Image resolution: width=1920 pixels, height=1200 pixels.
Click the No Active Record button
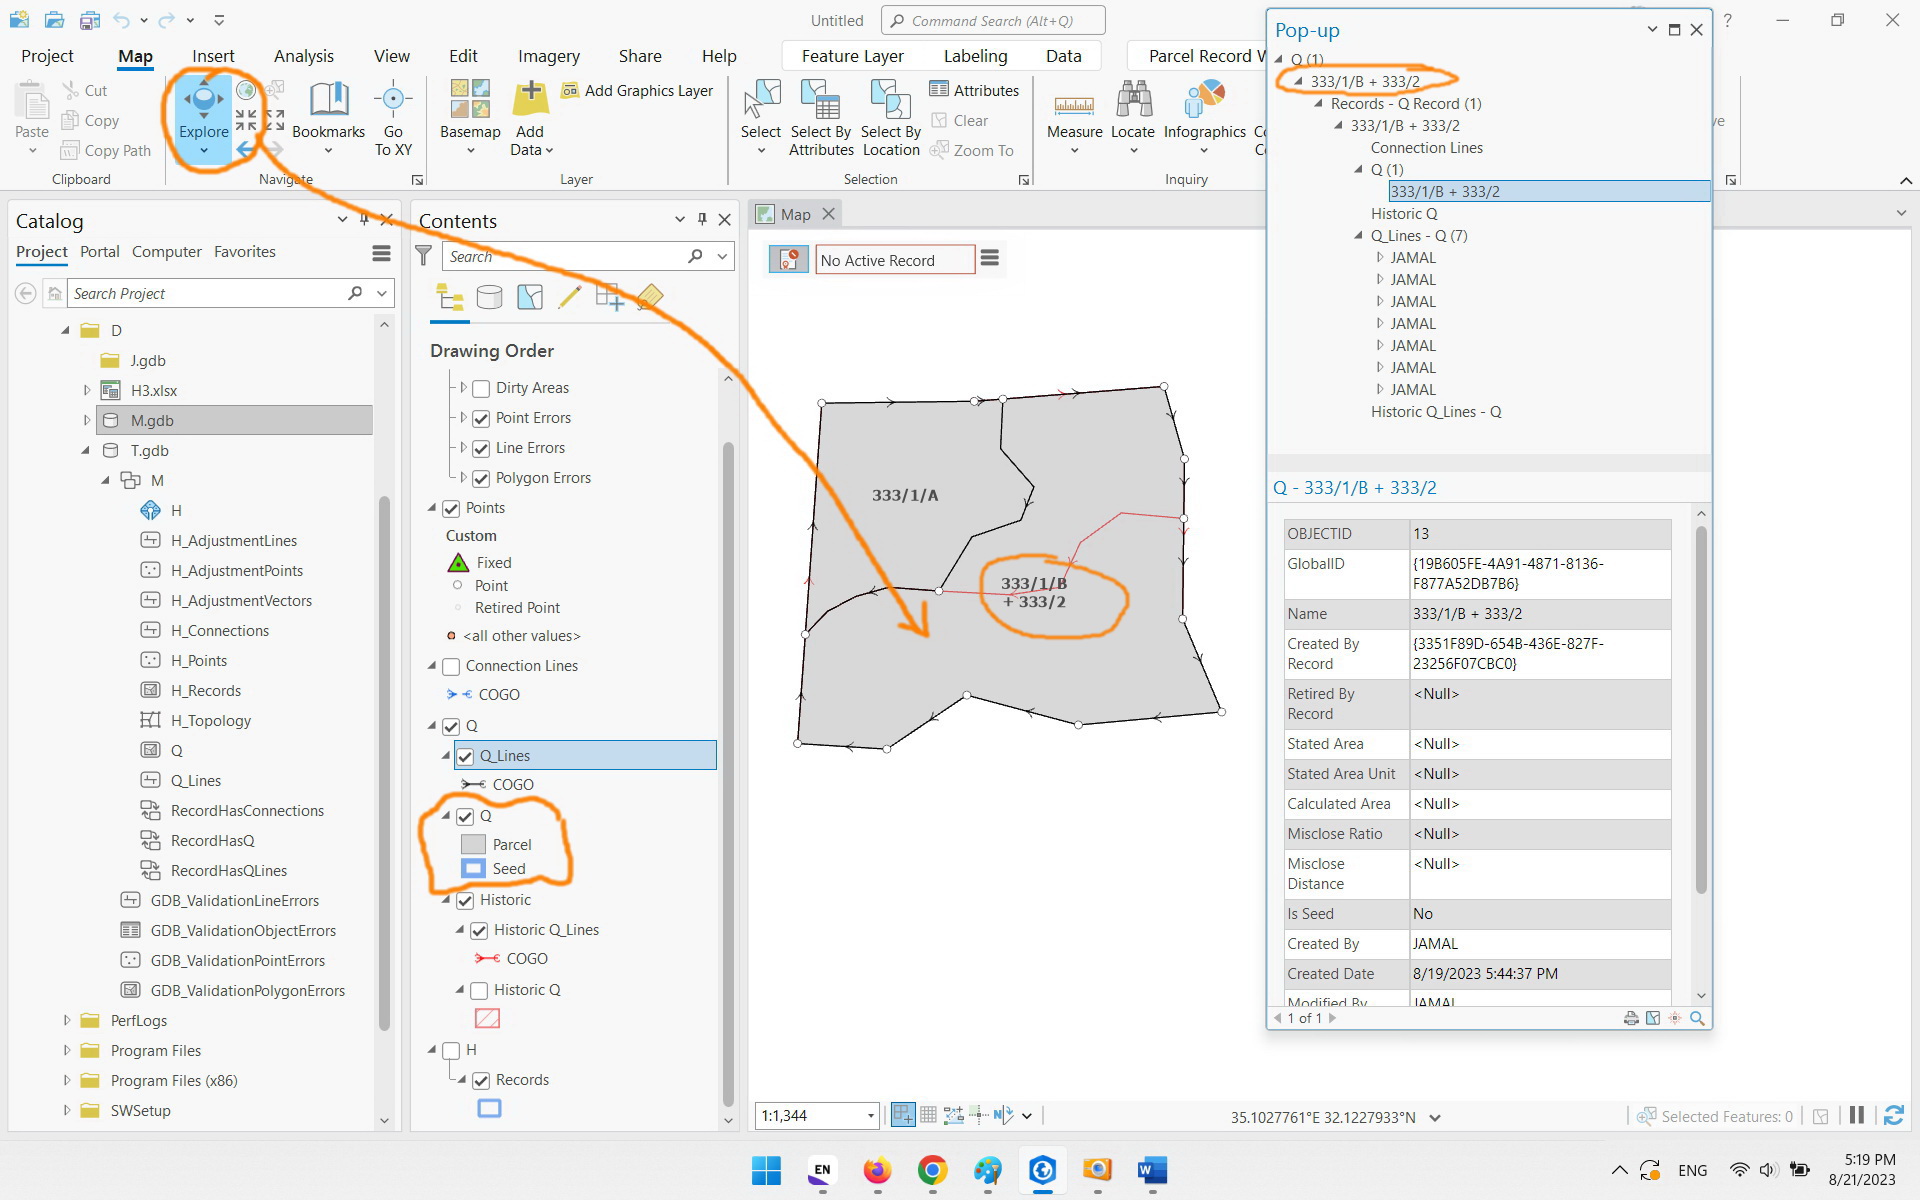pyautogui.click(x=893, y=259)
